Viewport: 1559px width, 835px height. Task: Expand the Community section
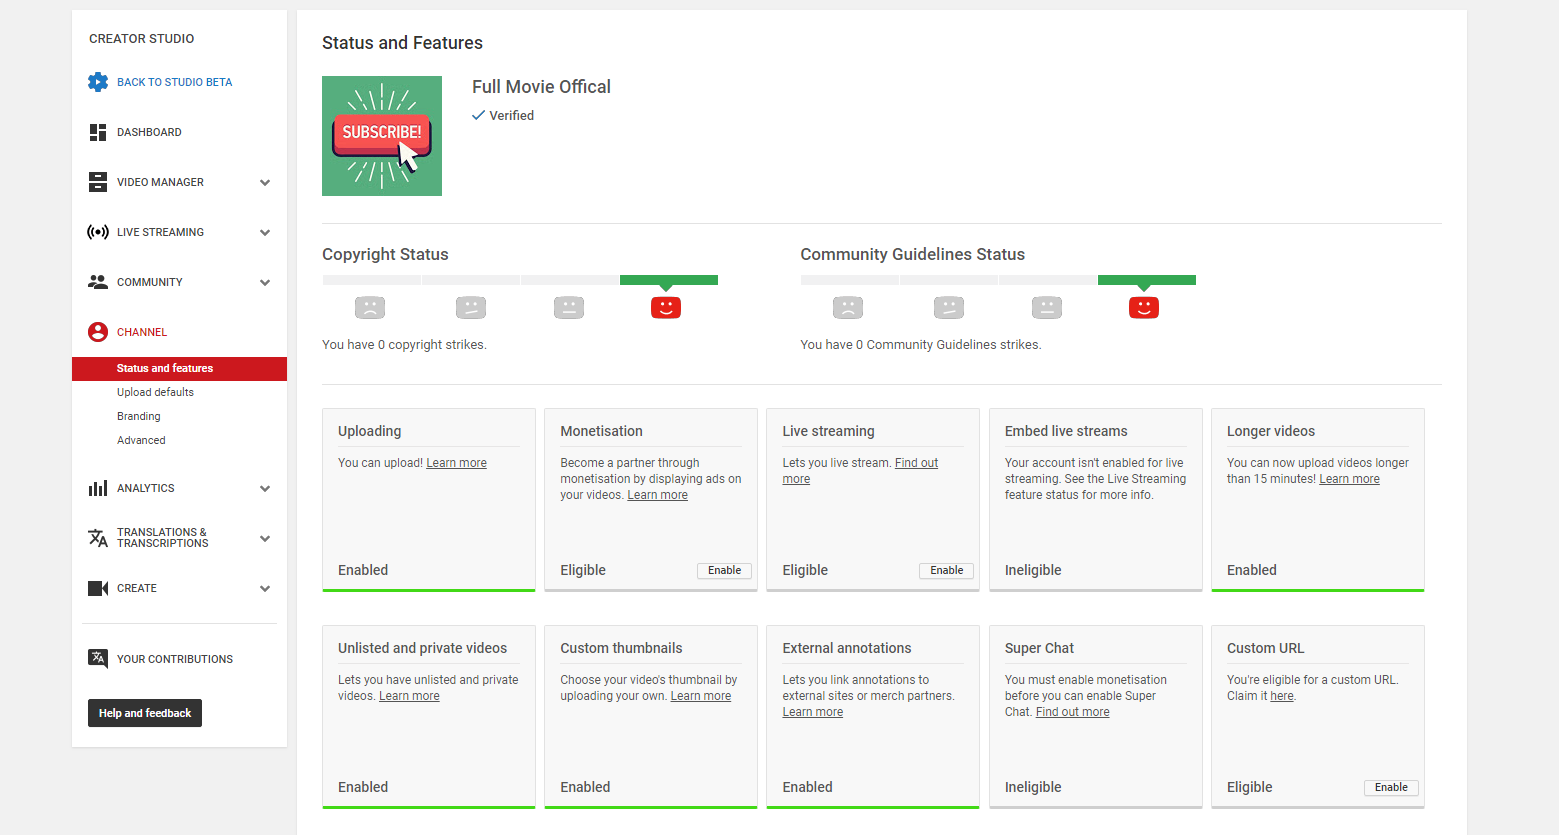pyautogui.click(x=265, y=282)
